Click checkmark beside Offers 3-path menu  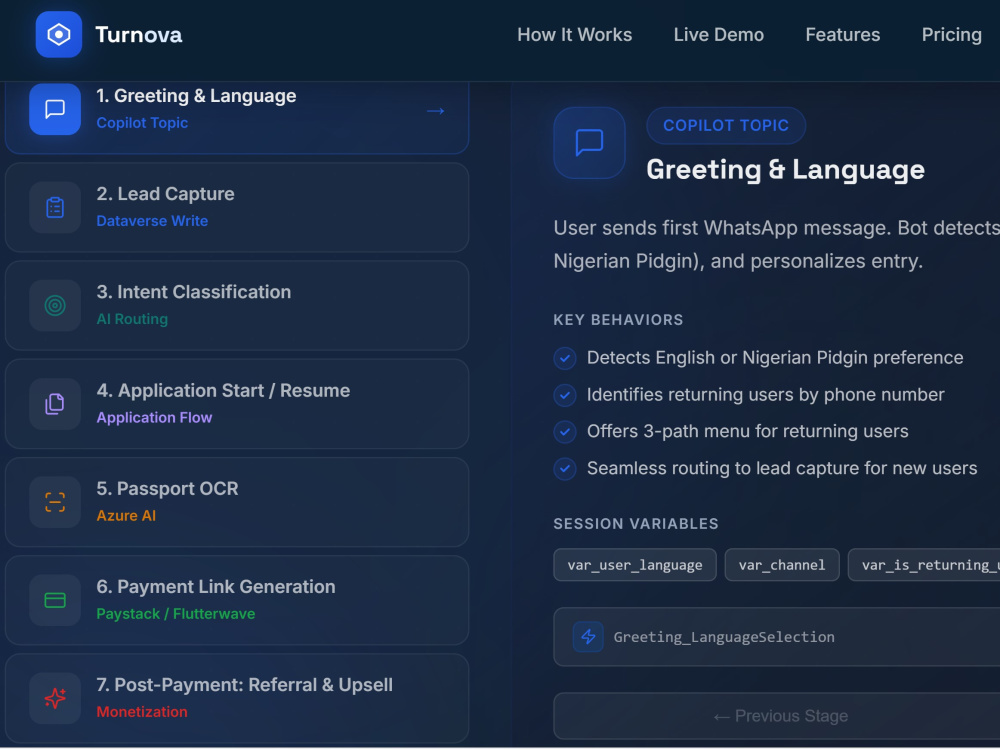pyautogui.click(x=565, y=432)
